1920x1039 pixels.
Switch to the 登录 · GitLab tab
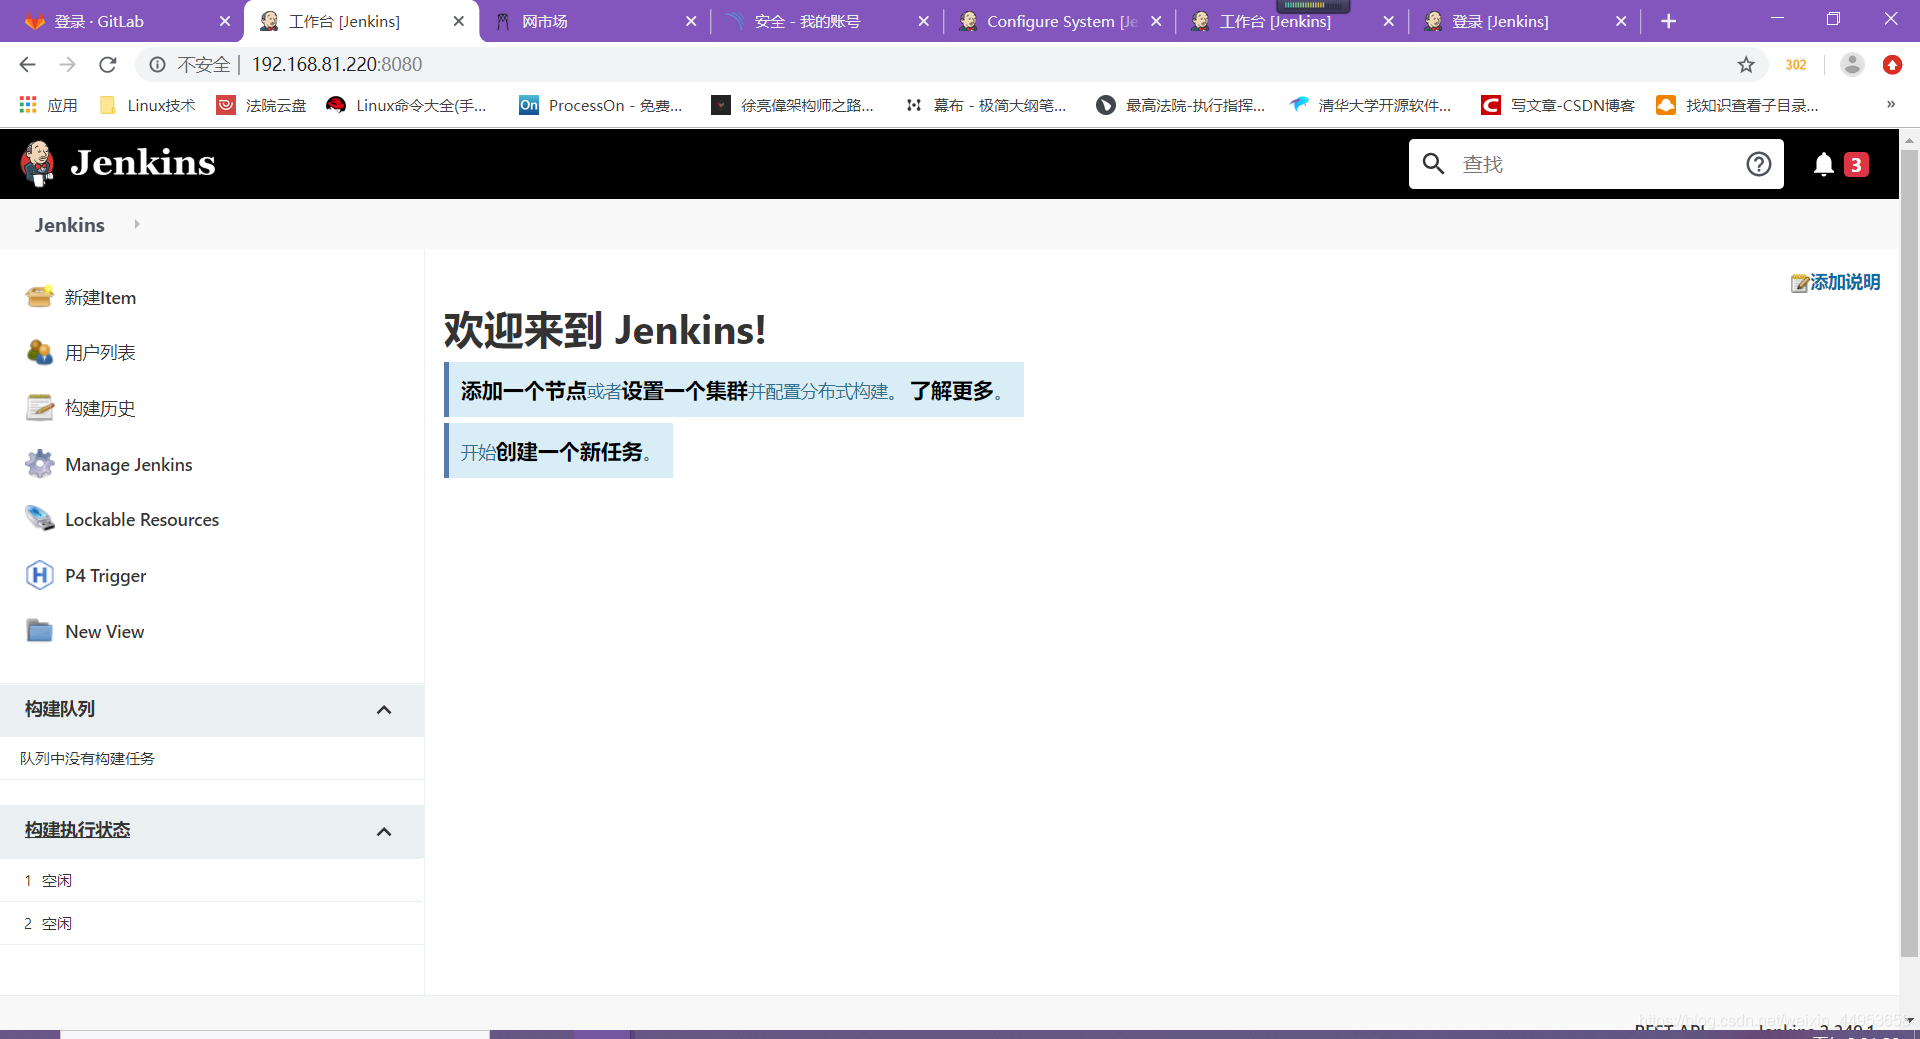pos(125,21)
